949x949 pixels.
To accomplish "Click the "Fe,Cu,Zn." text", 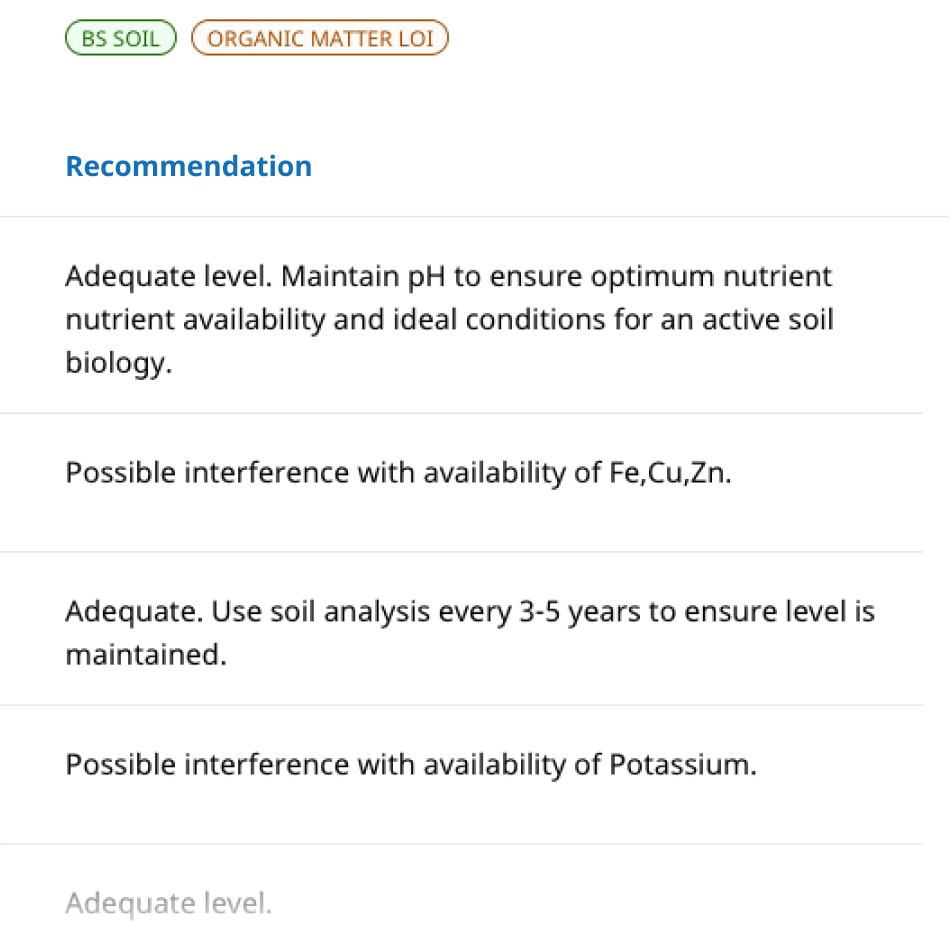I will click(670, 472).
